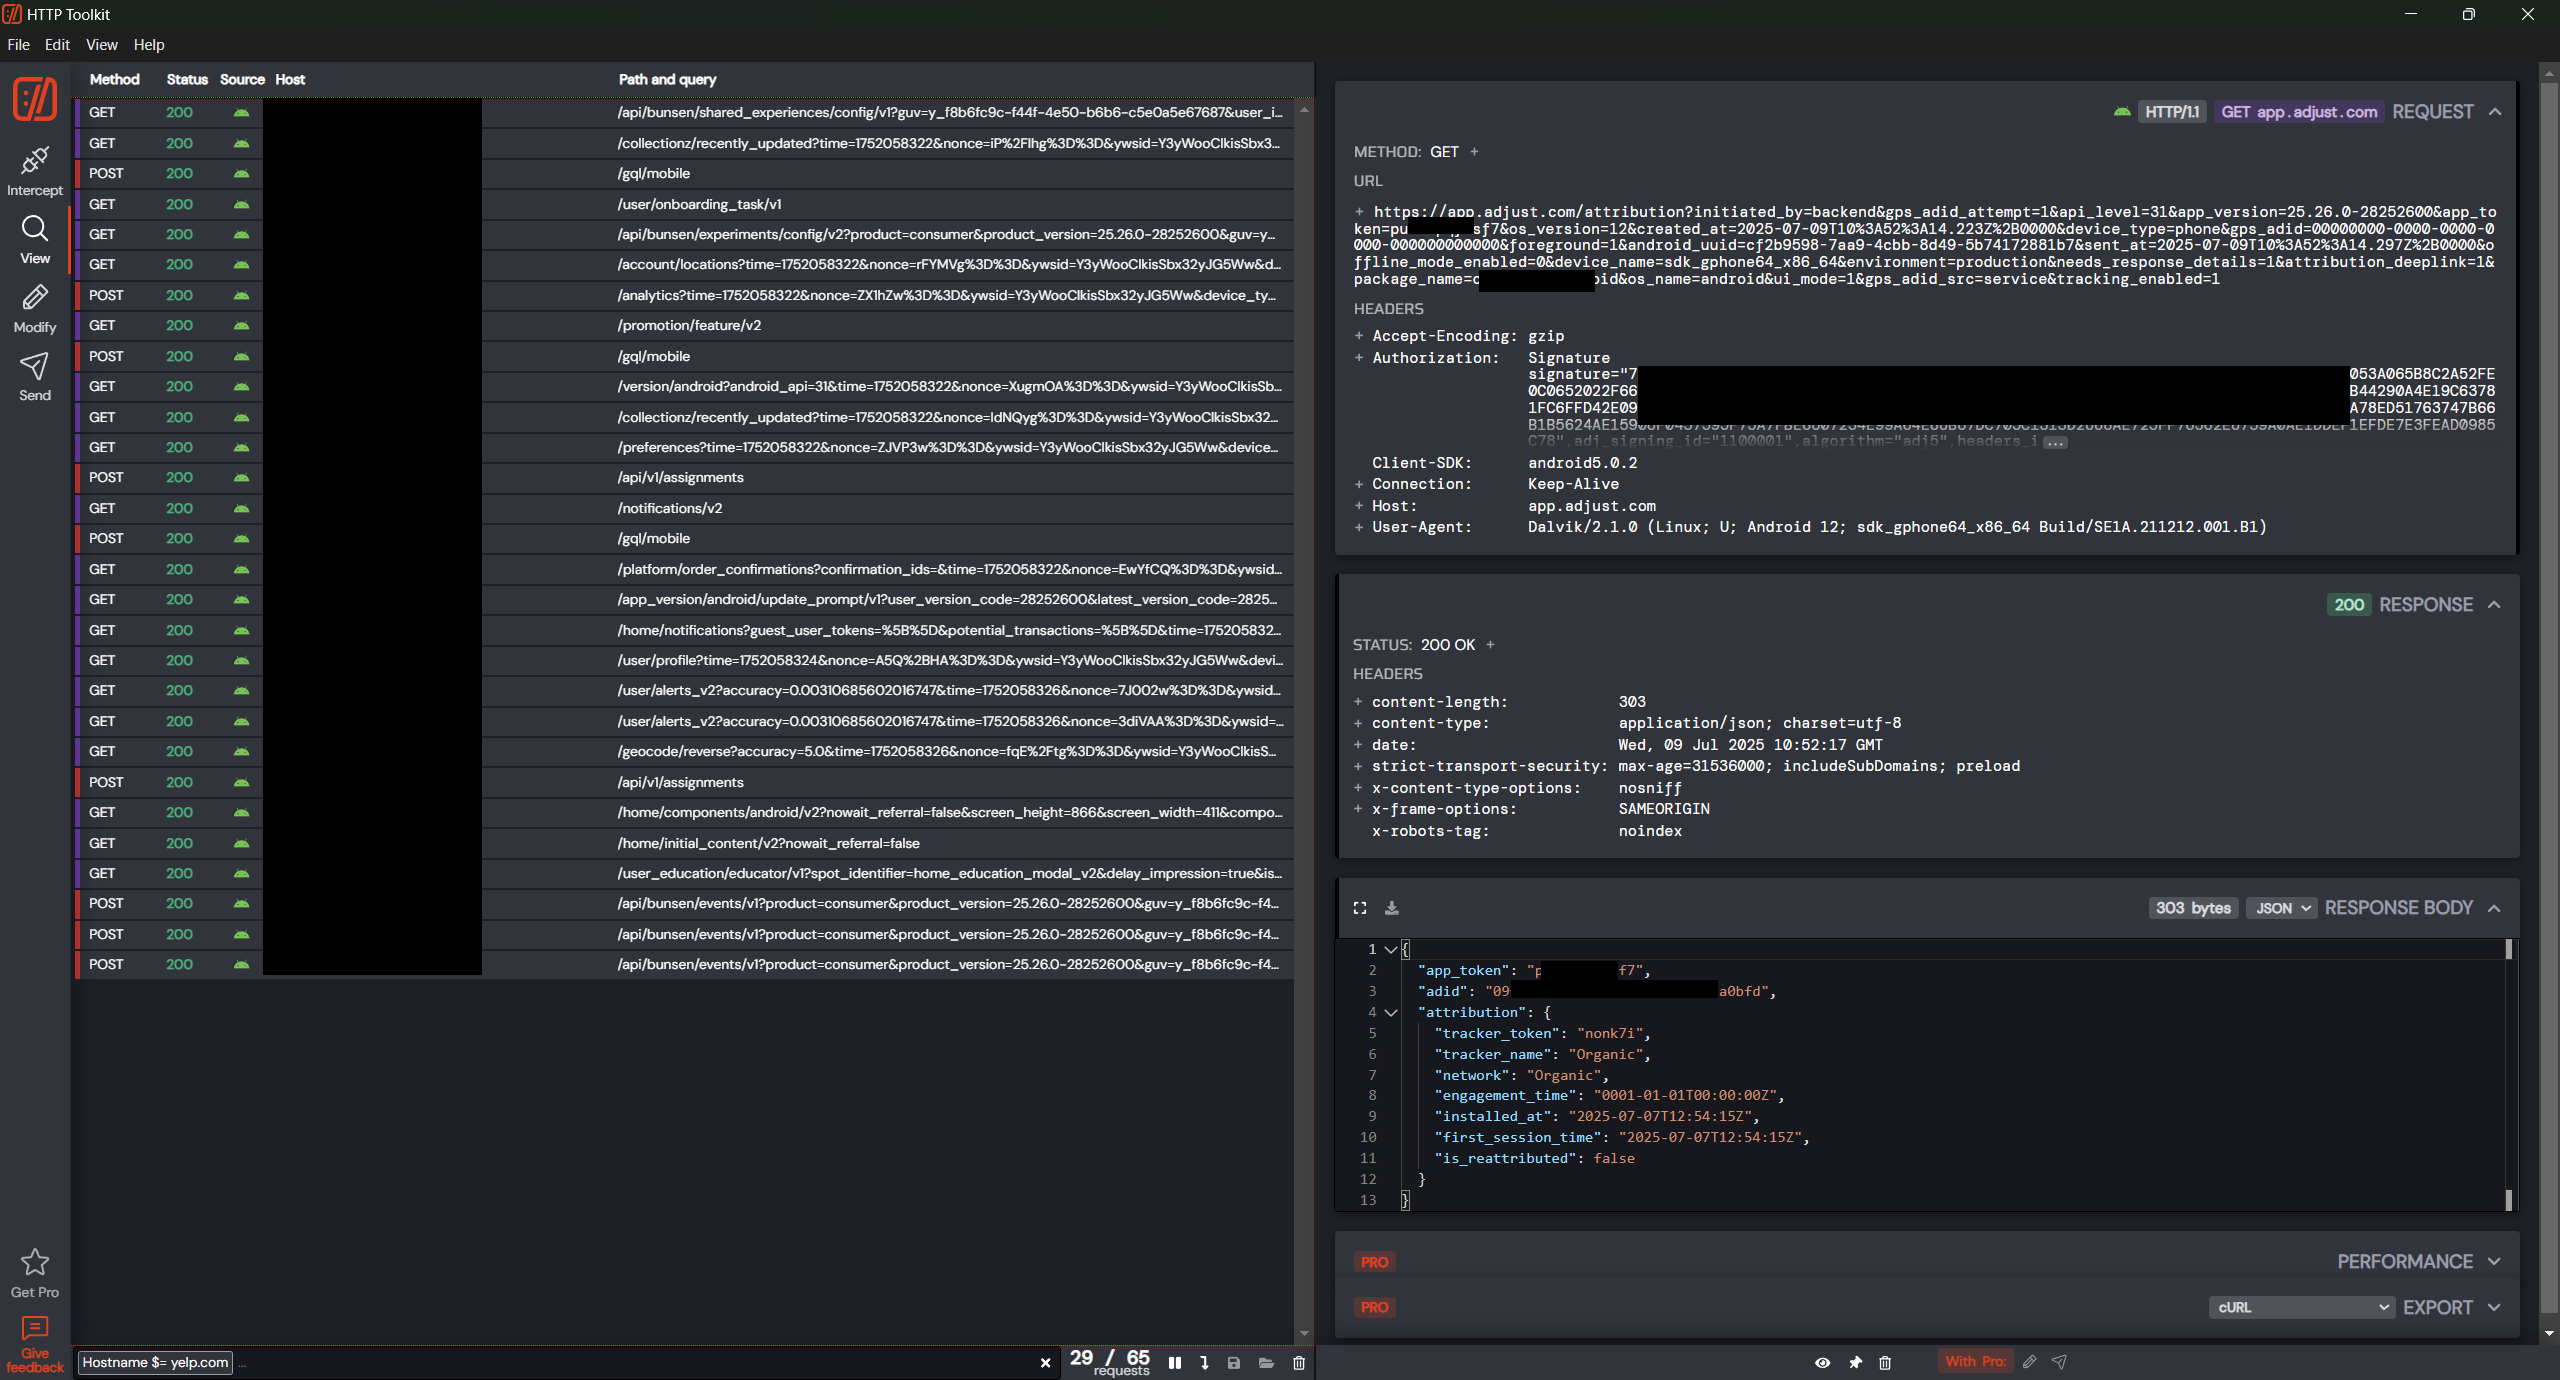Fold the attribution object at line 4
The height and width of the screenshot is (1380, 2560).
(1390, 1013)
